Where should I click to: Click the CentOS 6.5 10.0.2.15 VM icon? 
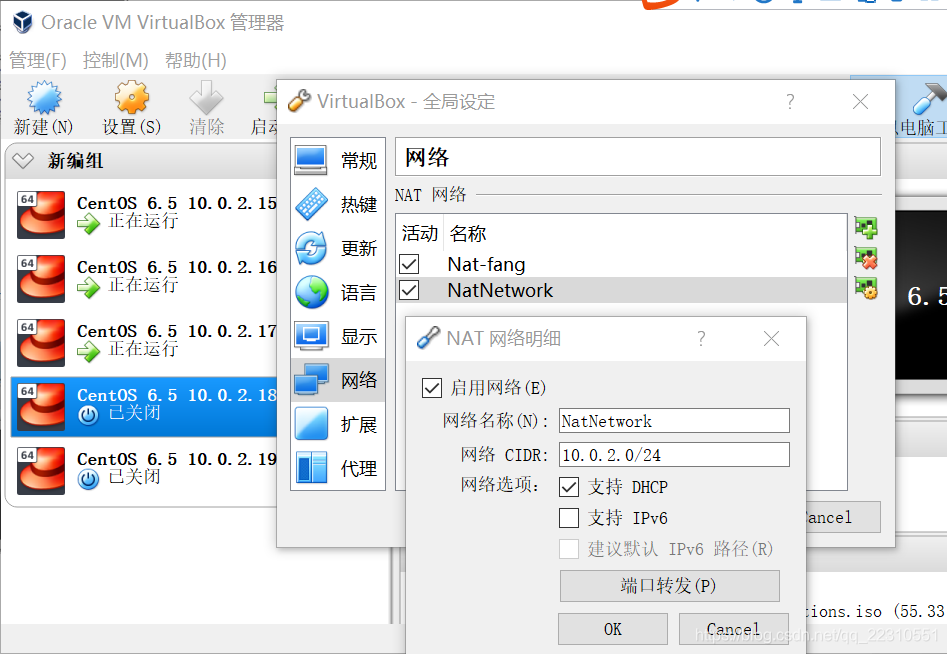pyautogui.click(x=41, y=214)
